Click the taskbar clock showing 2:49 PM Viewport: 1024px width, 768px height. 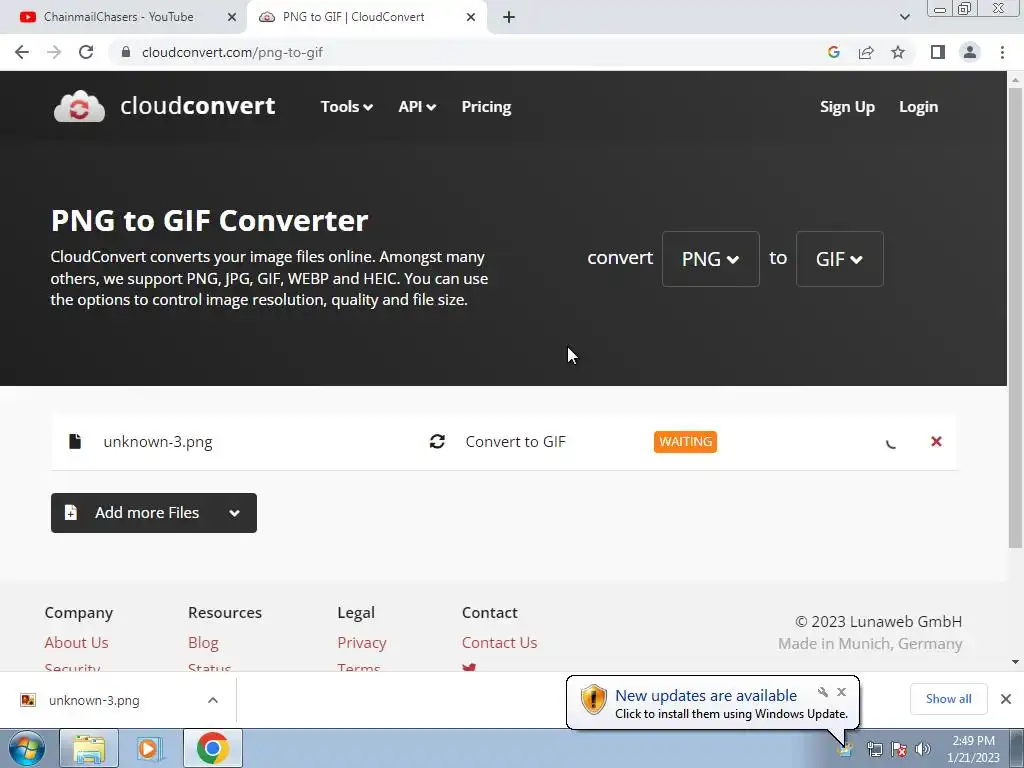(973, 749)
